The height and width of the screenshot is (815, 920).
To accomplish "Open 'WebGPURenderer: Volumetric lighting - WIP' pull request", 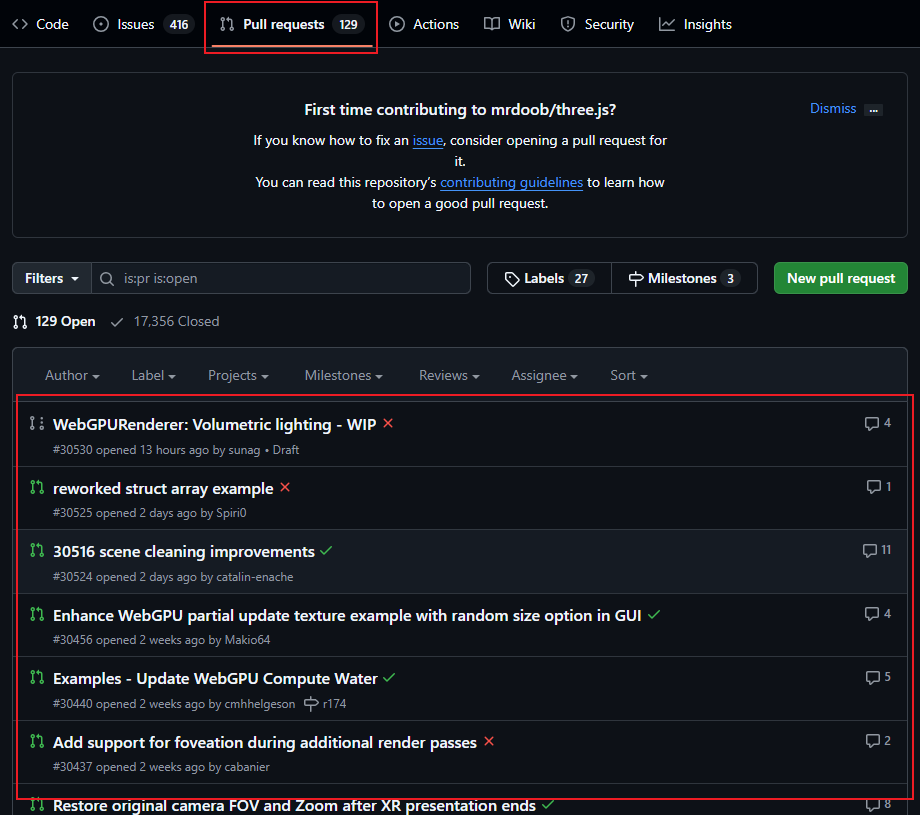I will [x=215, y=424].
